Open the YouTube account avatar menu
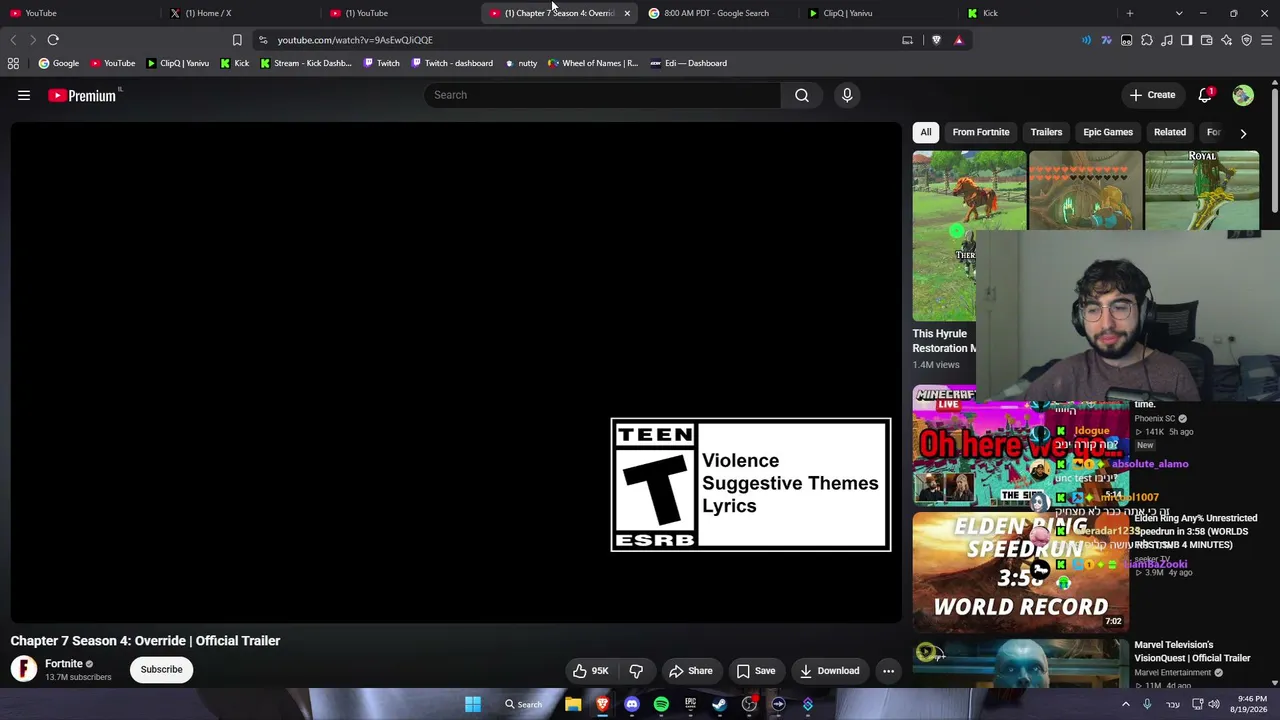 coord(1243,95)
